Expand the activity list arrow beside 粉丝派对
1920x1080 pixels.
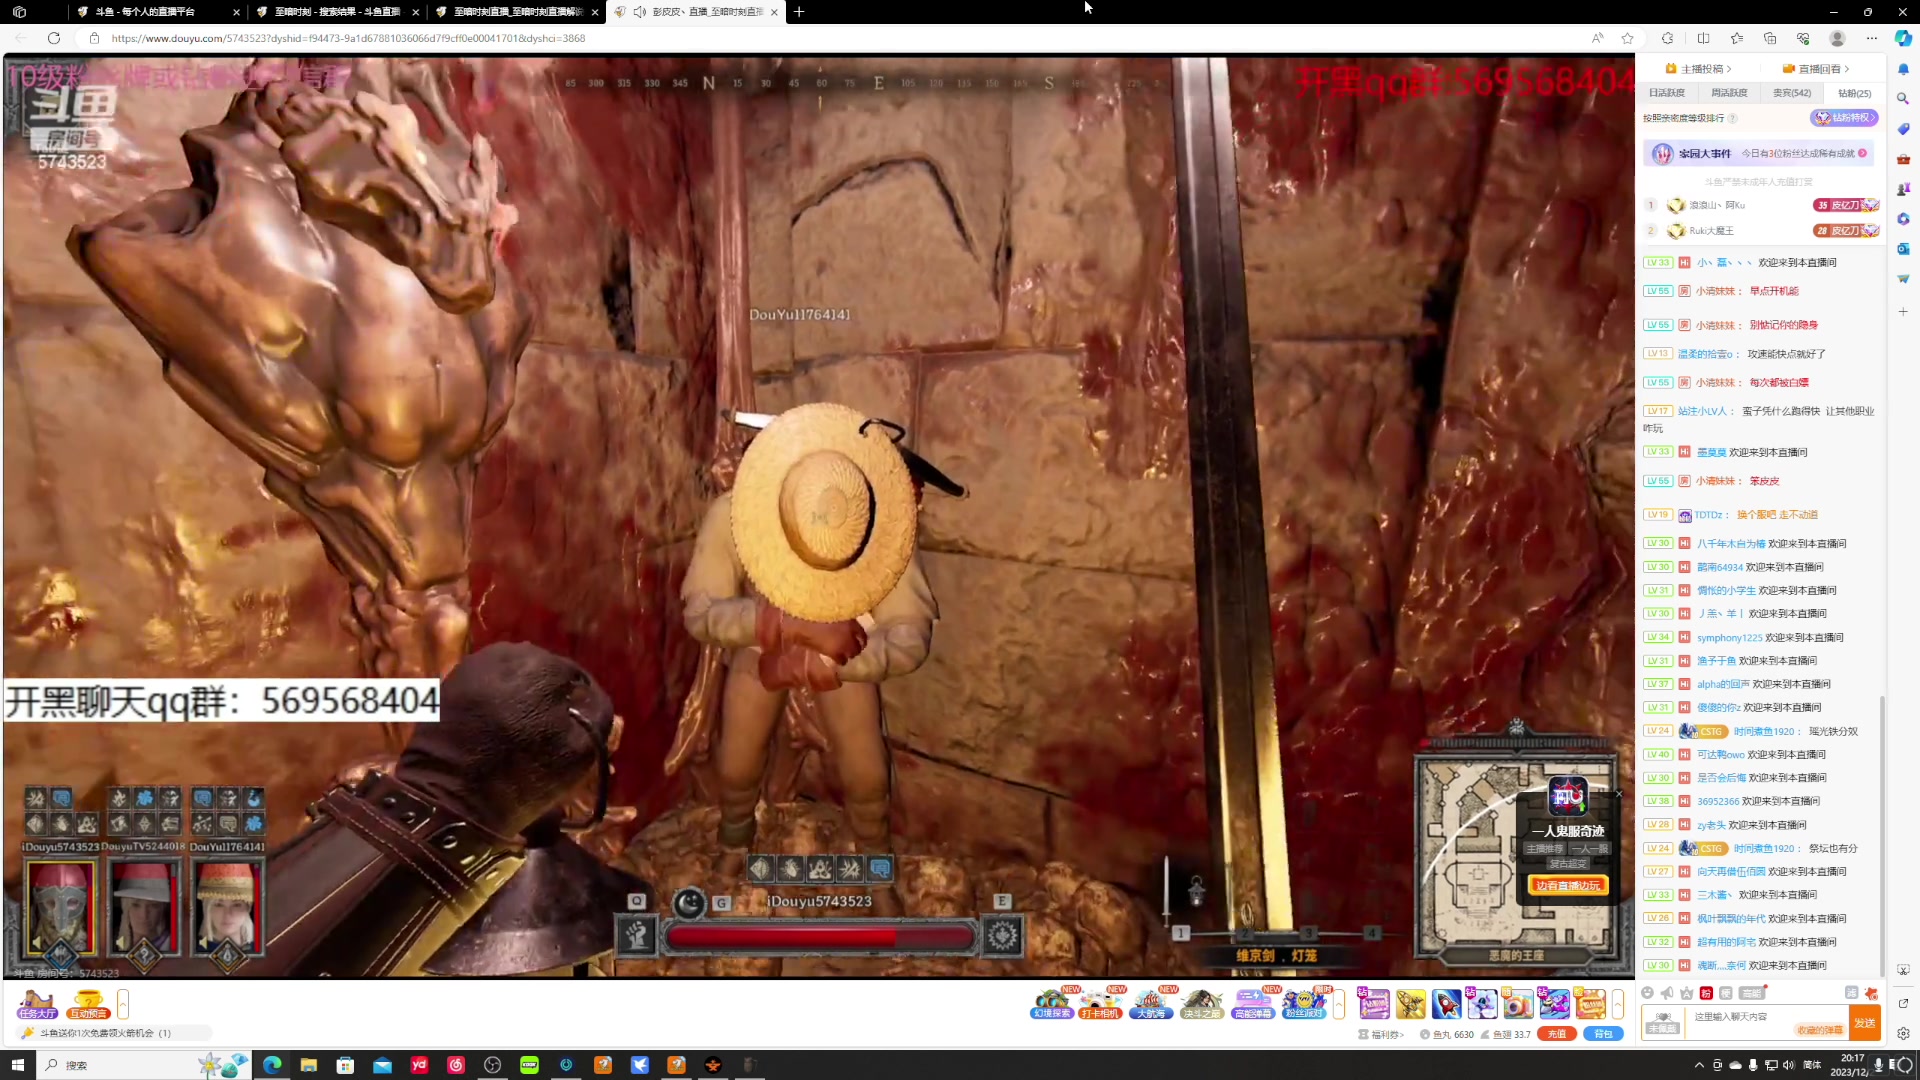(1339, 1003)
